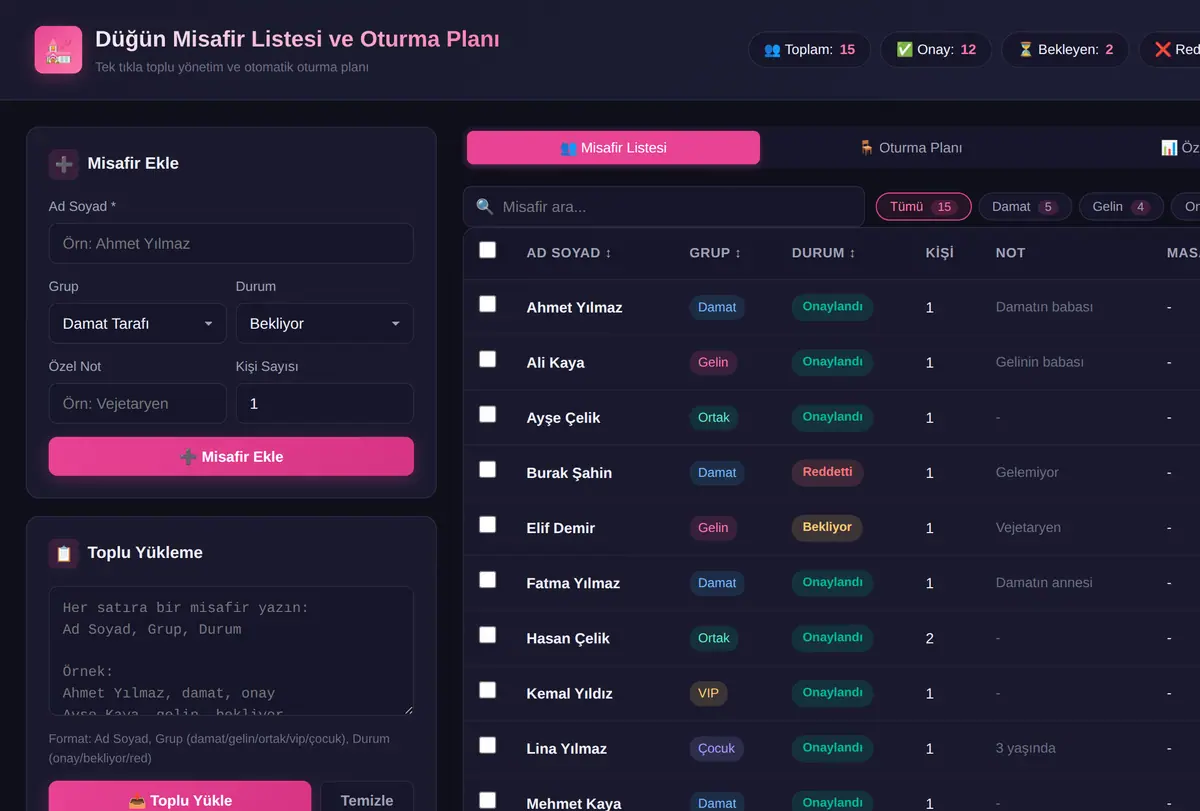Viewport: 1200px width, 811px height.
Task: Click the clipboard icon beside Toplu Yükleme
Action: (64, 553)
